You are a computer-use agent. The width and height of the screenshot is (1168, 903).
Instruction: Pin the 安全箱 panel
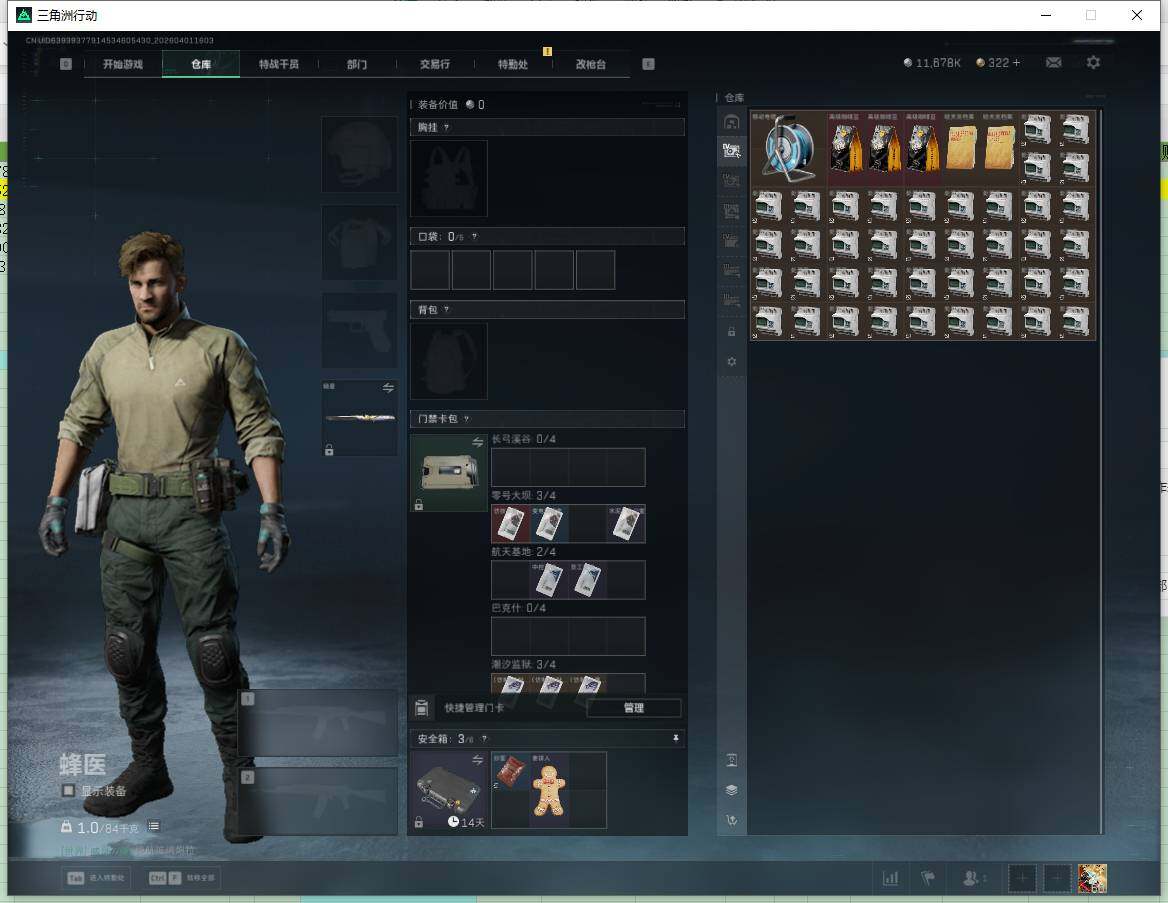pyautogui.click(x=676, y=738)
